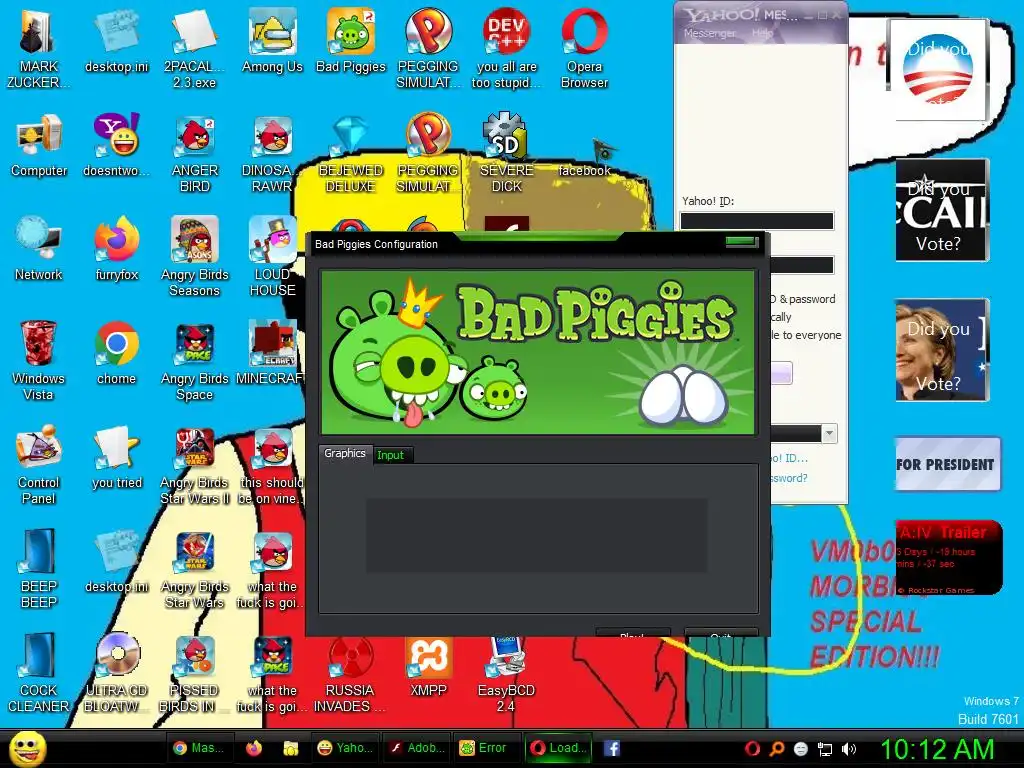
Task: Open the Yahoo 'doesntwo' desktop icon
Action: point(117,145)
